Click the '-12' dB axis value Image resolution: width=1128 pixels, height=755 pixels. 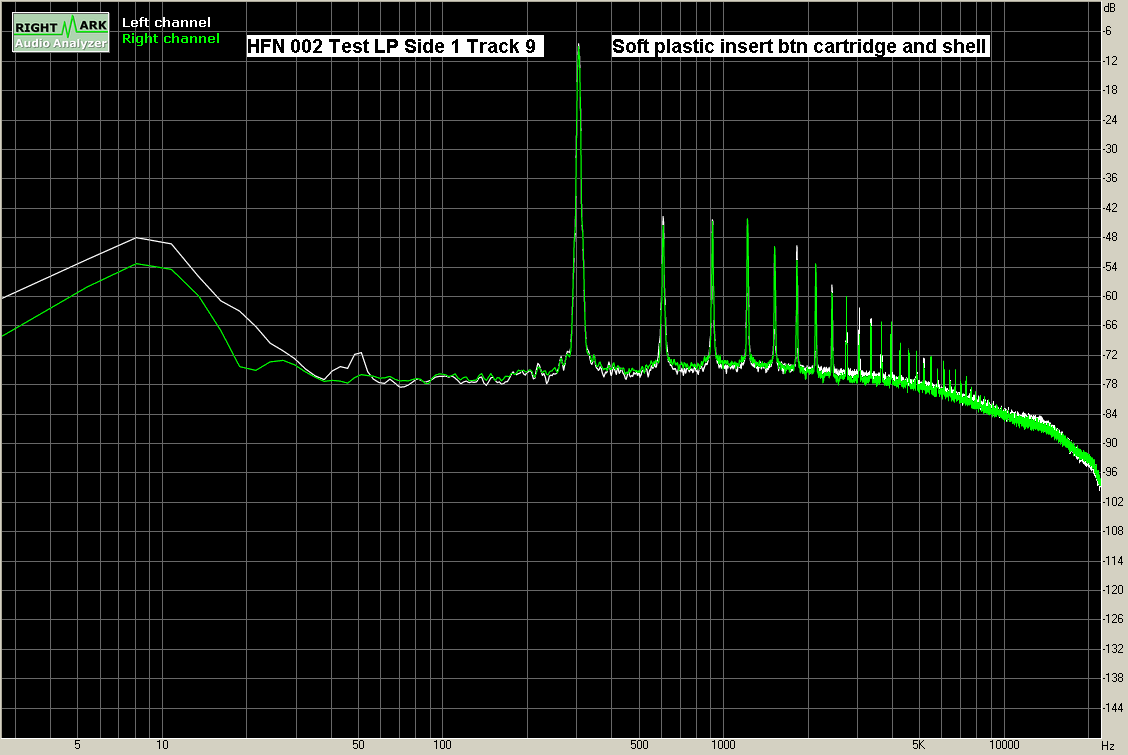tap(1110, 60)
